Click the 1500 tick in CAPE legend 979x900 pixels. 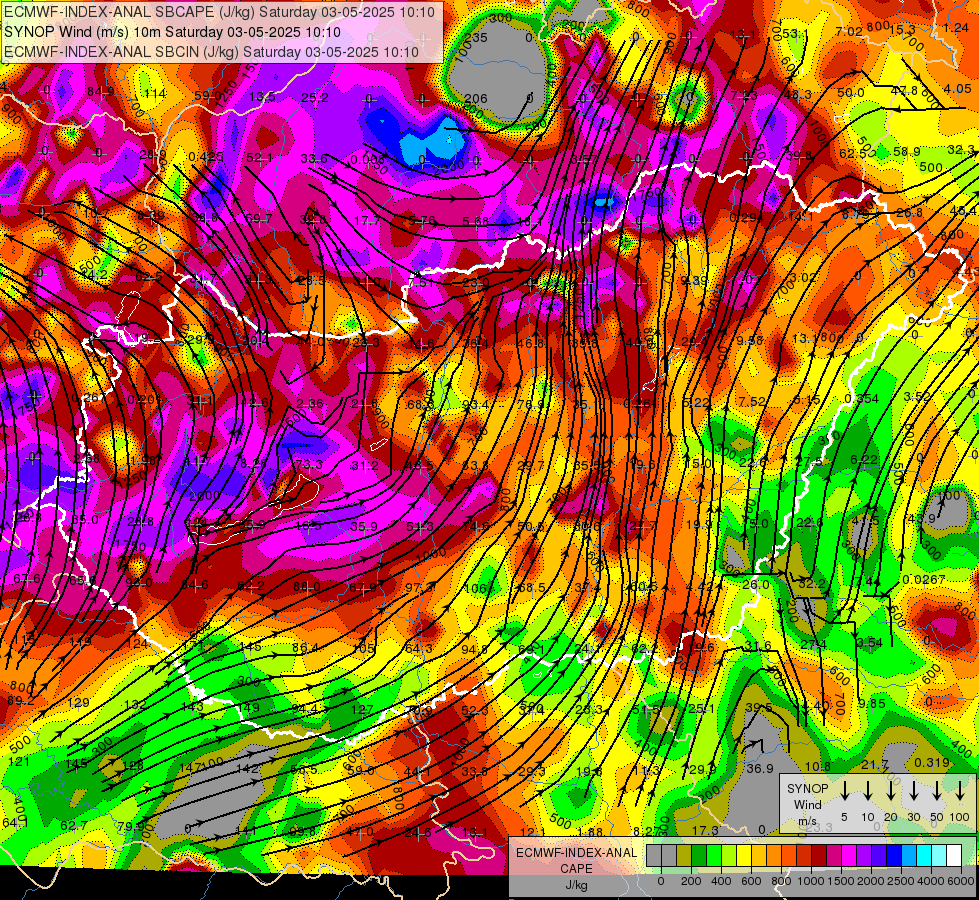841,881
